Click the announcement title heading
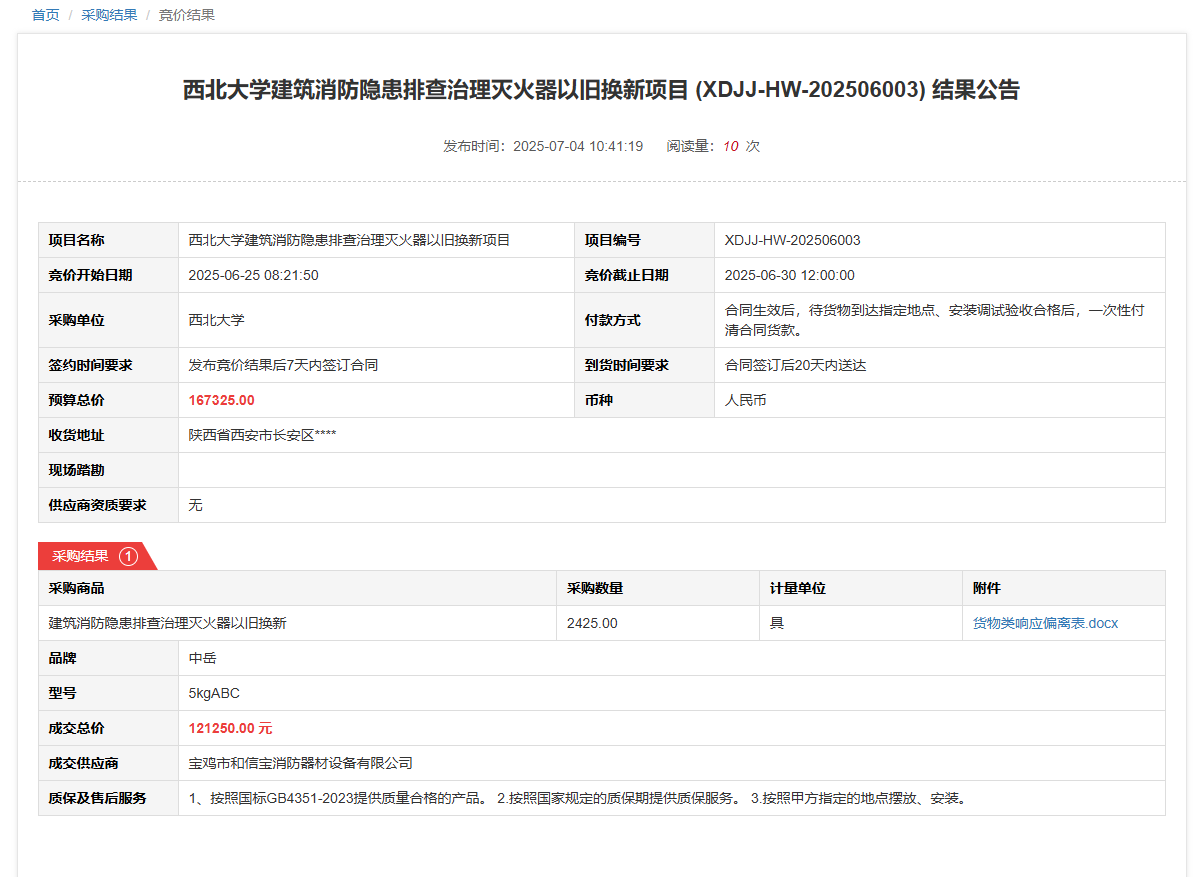Screen dimensions: 1202x877 (x=601, y=90)
